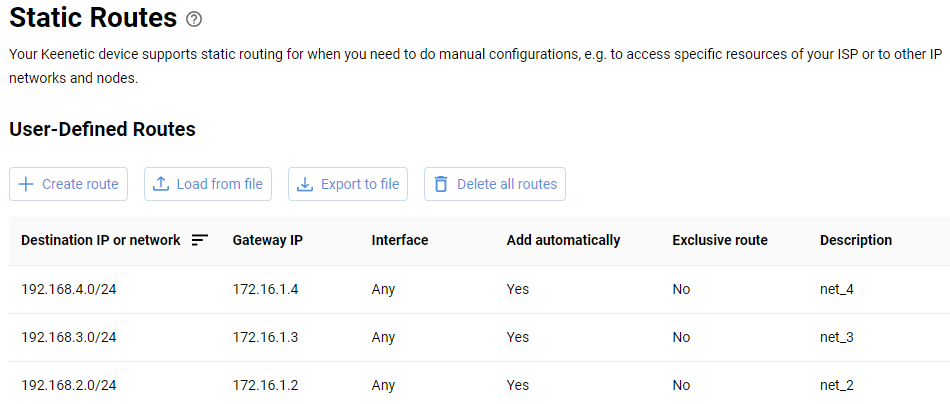
Task: Click the trash icon for Delete all routes
Action: click(x=441, y=184)
